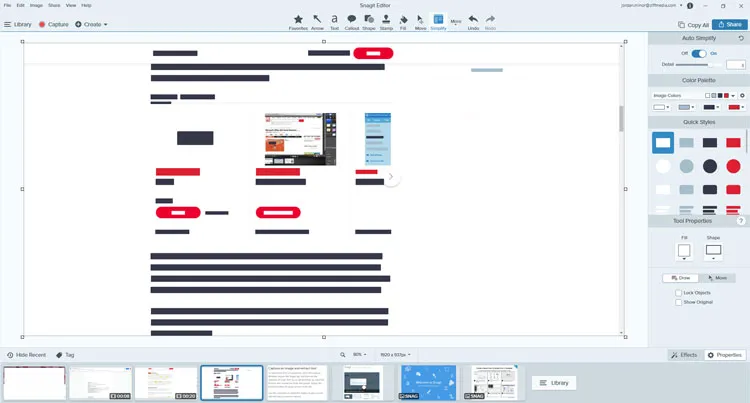The image size is (750, 403).
Task: Open the Shape type dropdown
Action: [x=713, y=252]
